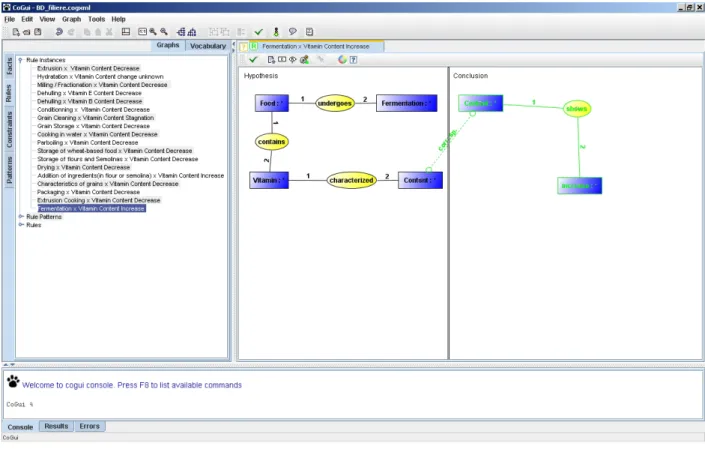Viewport: 705px width, 449px height.
Task: Click the traffic light icon
Action: pyautogui.click(x=276, y=32)
